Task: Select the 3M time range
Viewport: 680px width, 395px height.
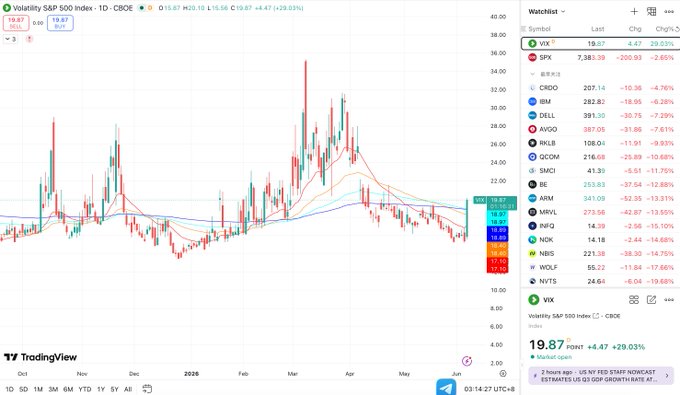Action: 53,389
